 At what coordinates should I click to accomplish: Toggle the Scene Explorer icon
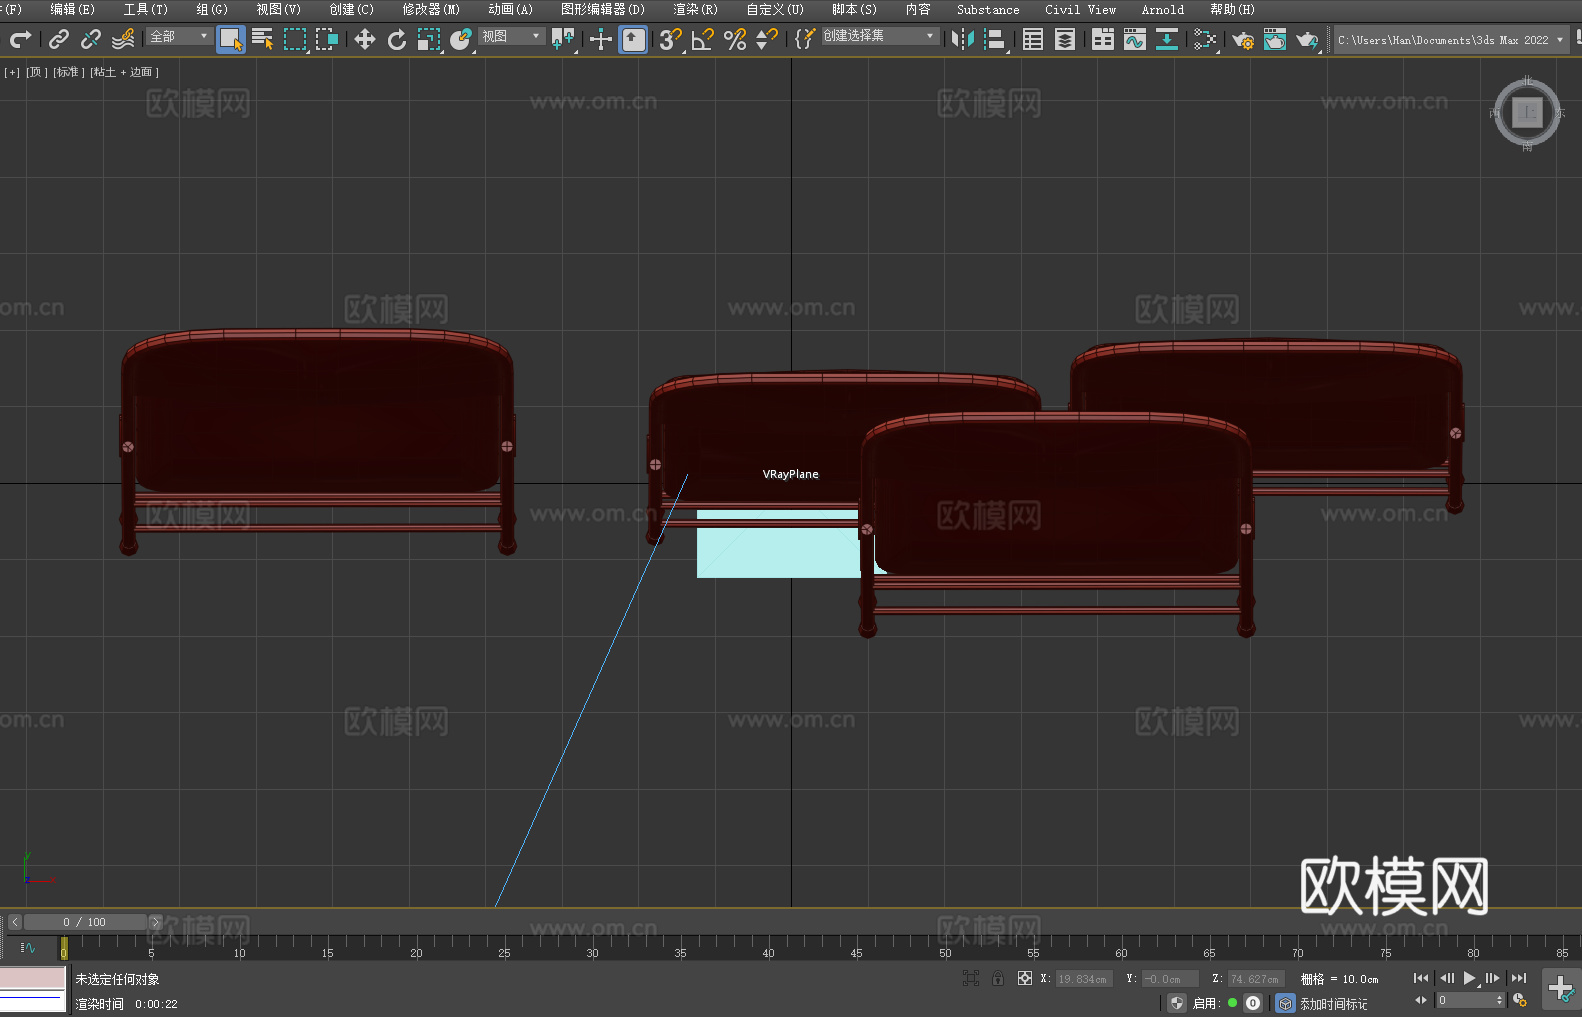coord(1033,39)
